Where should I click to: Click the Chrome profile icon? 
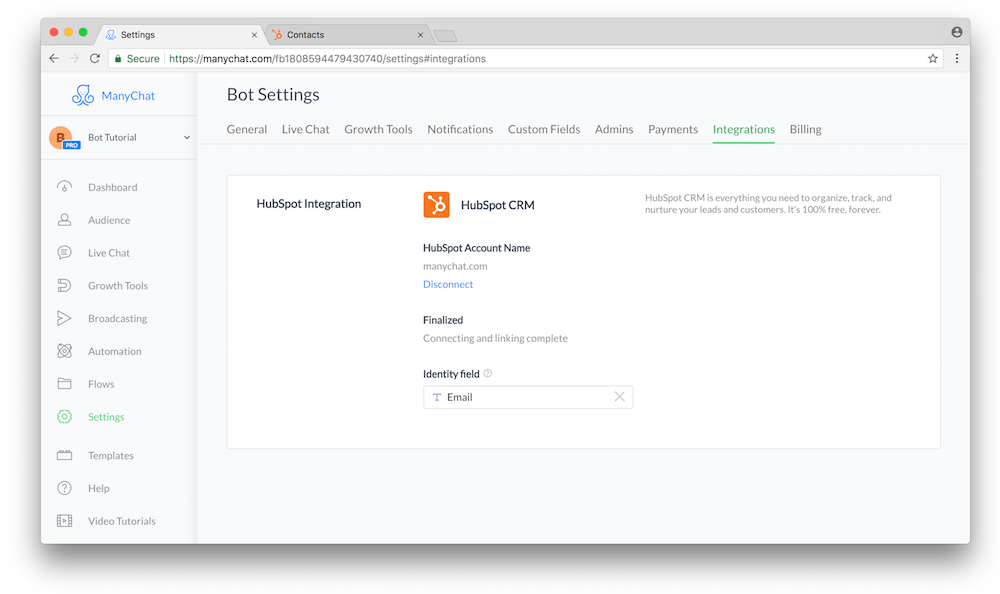pyautogui.click(x=957, y=32)
